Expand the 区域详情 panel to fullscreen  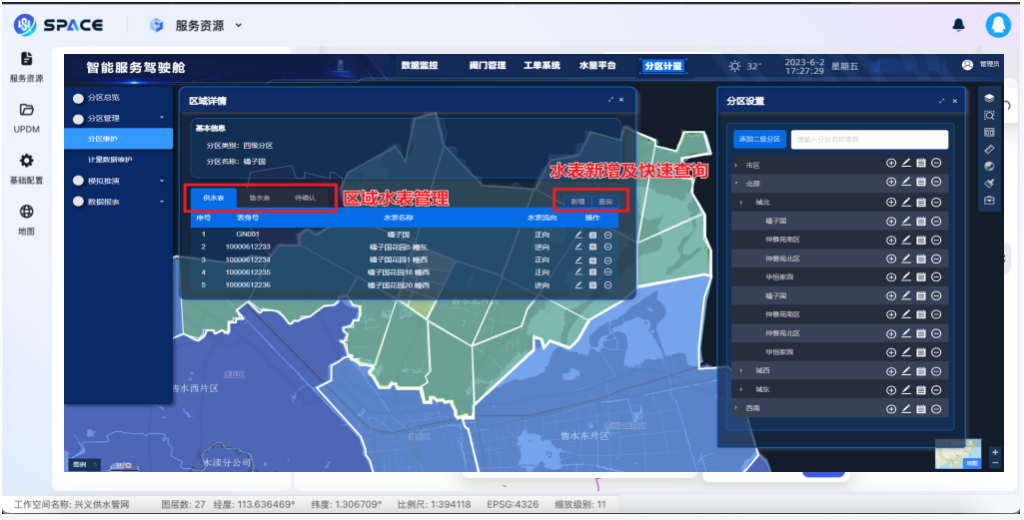pyautogui.click(x=611, y=100)
